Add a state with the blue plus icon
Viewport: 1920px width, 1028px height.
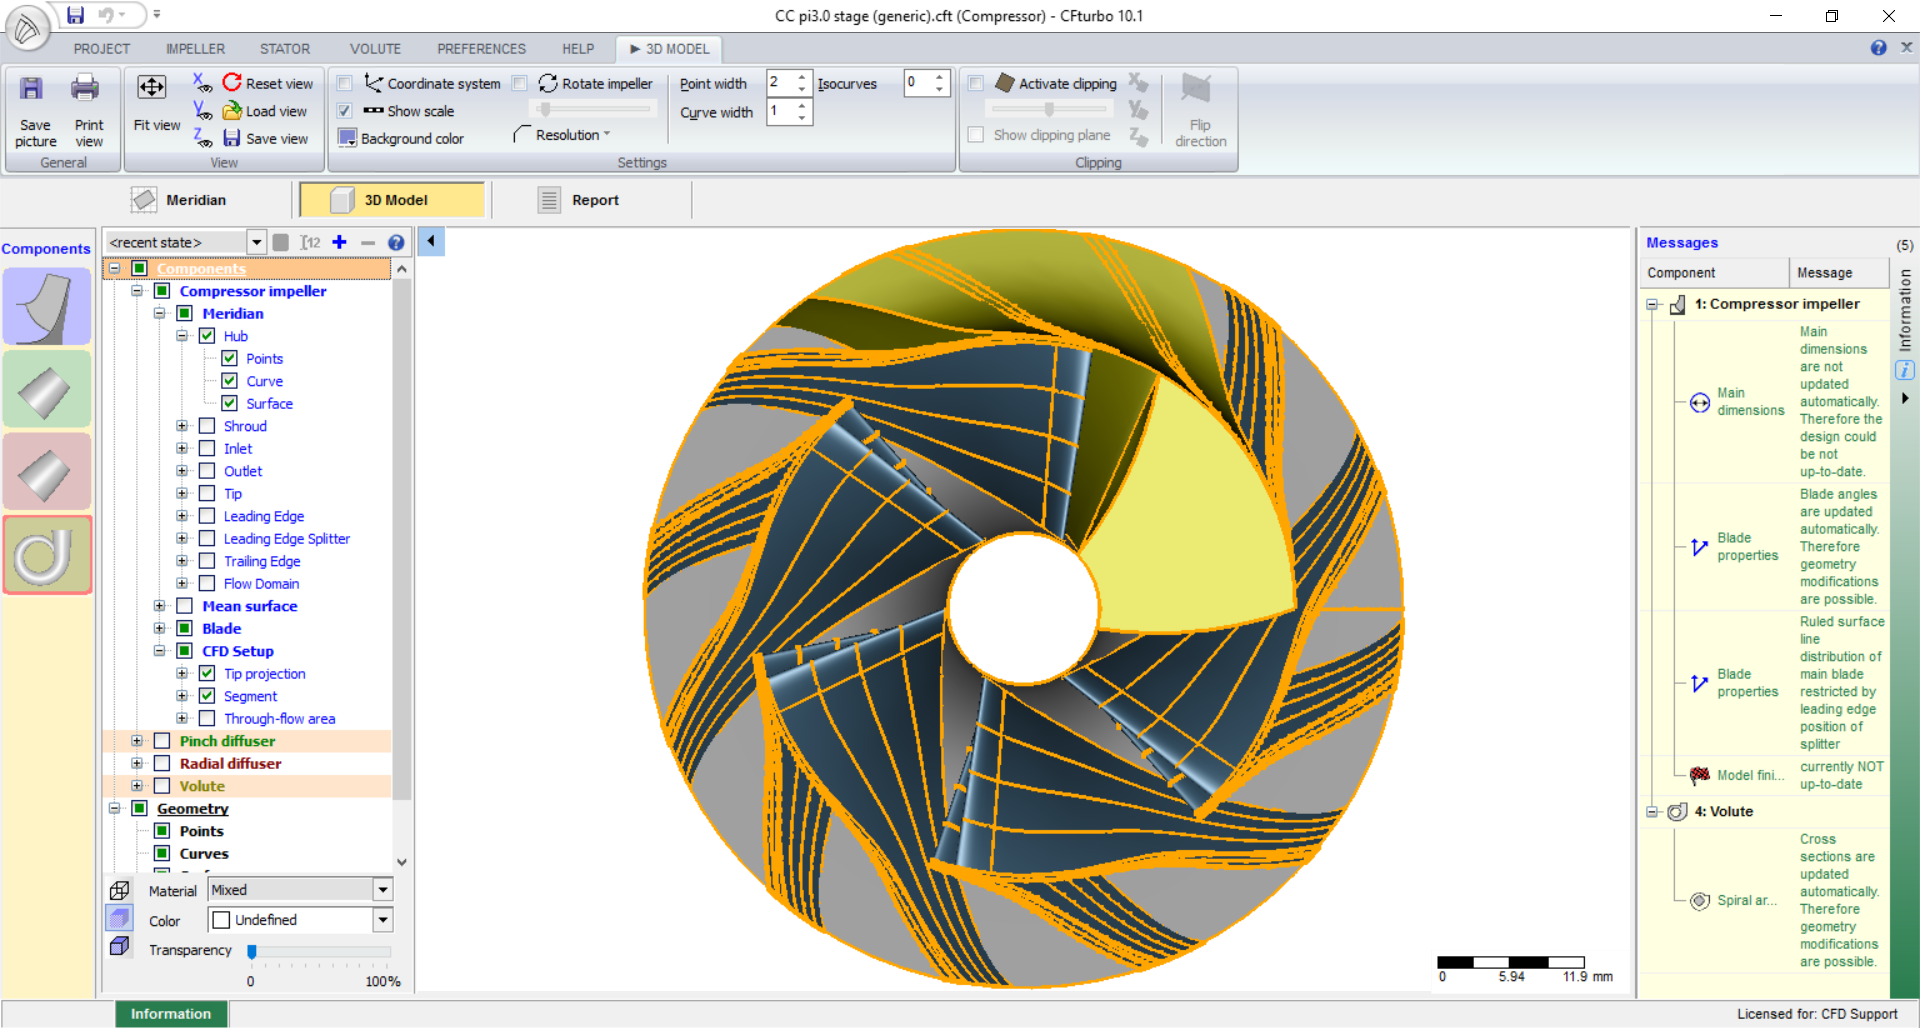339,242
